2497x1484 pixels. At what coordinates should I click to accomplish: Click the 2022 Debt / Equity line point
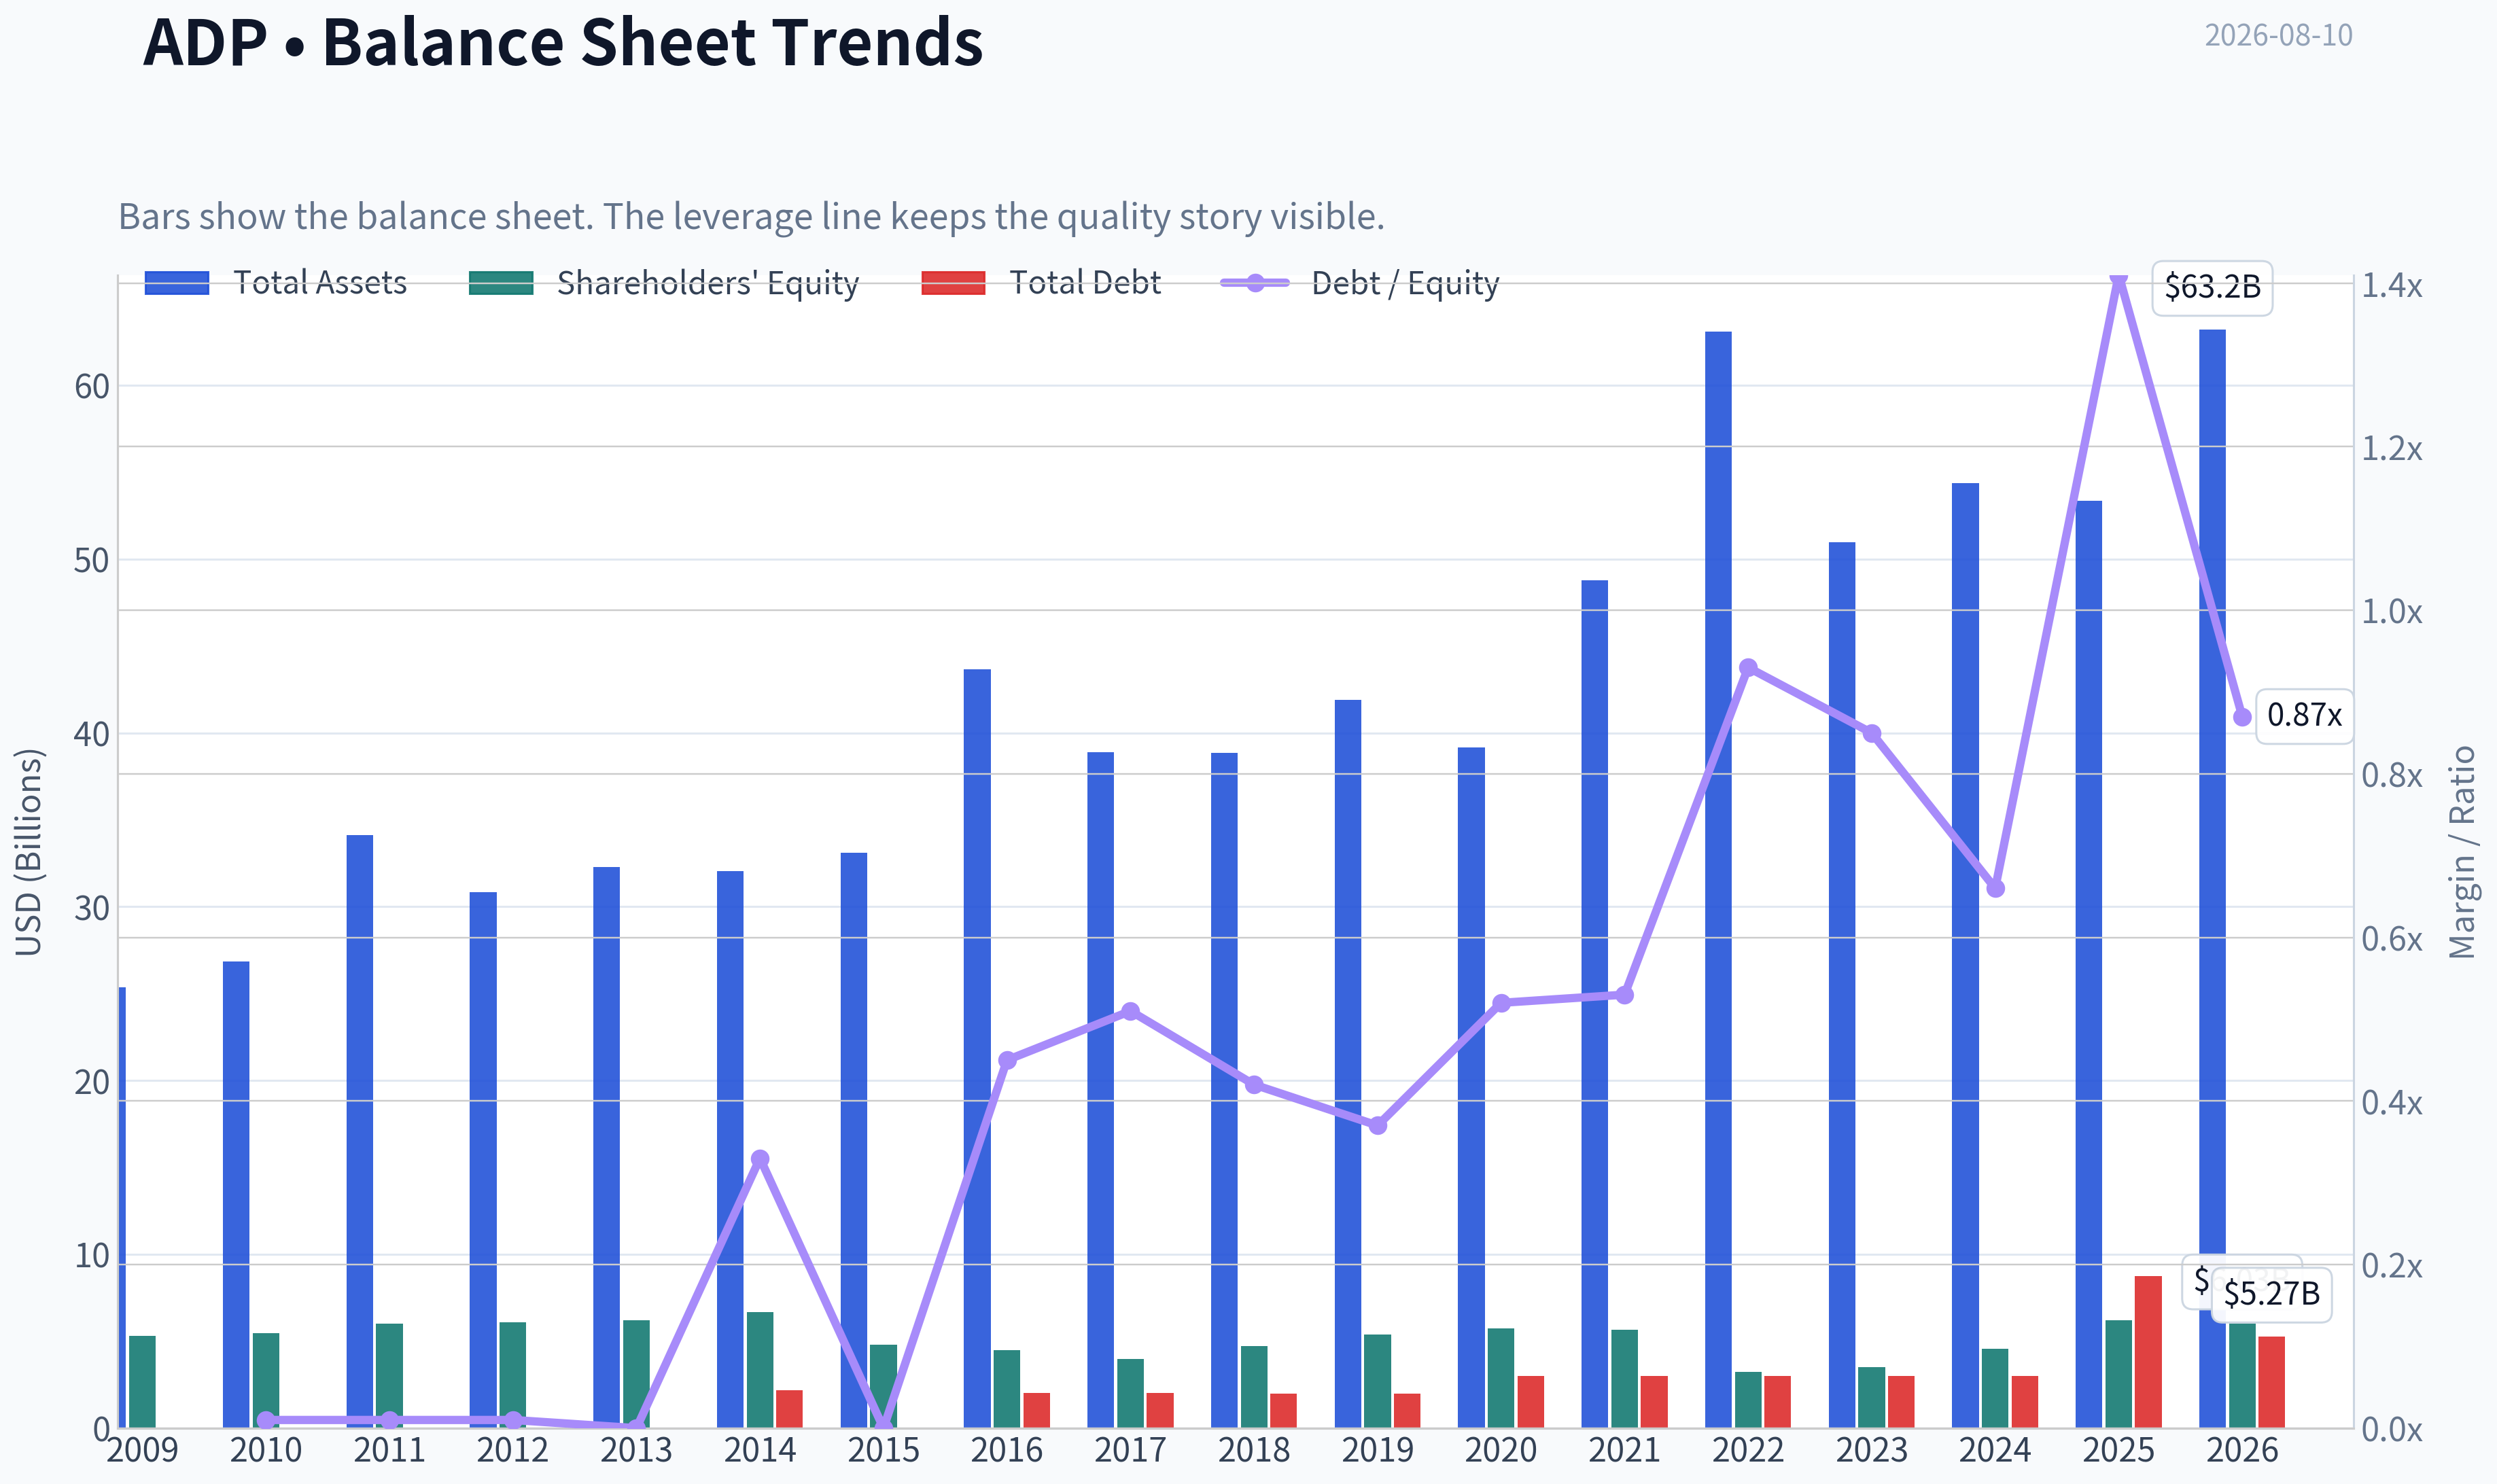click(1748, 667)
